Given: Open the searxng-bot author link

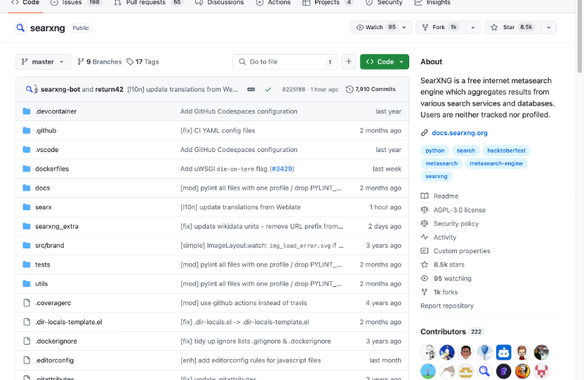Looking at the screenshot, I should tap(60, 89).
